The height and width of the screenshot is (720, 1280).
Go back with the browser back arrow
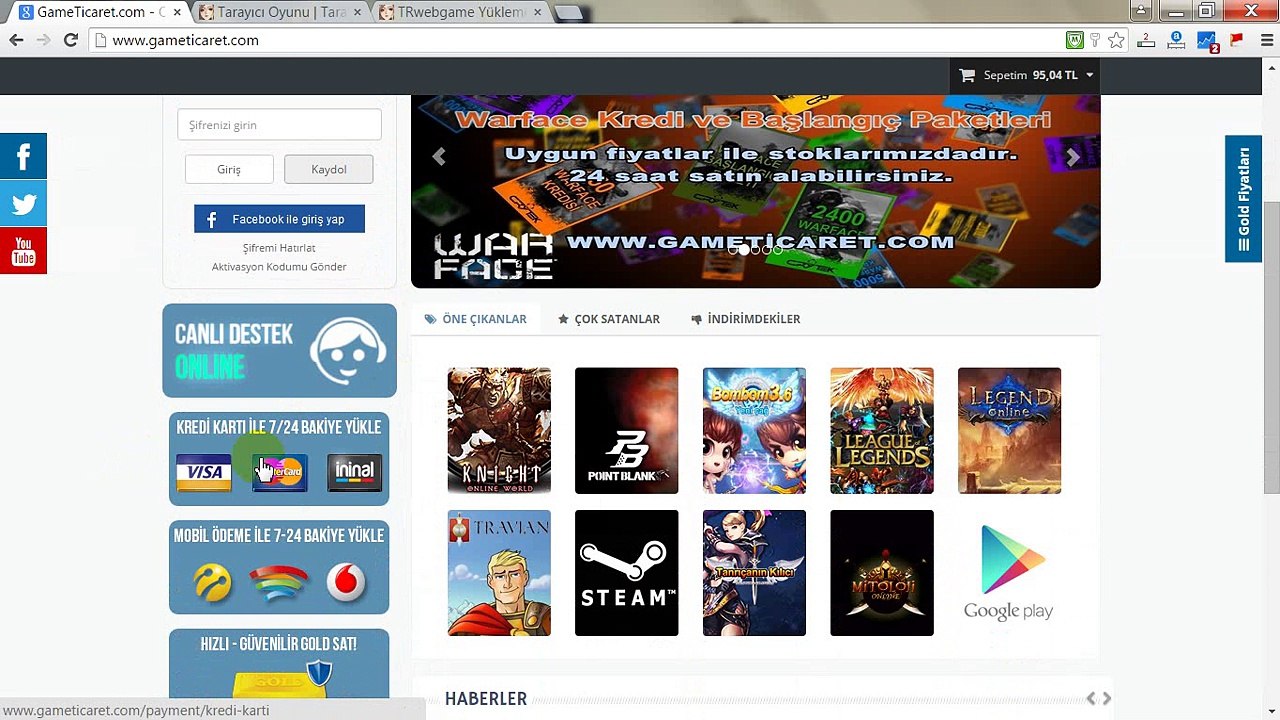tap(16, 40)
